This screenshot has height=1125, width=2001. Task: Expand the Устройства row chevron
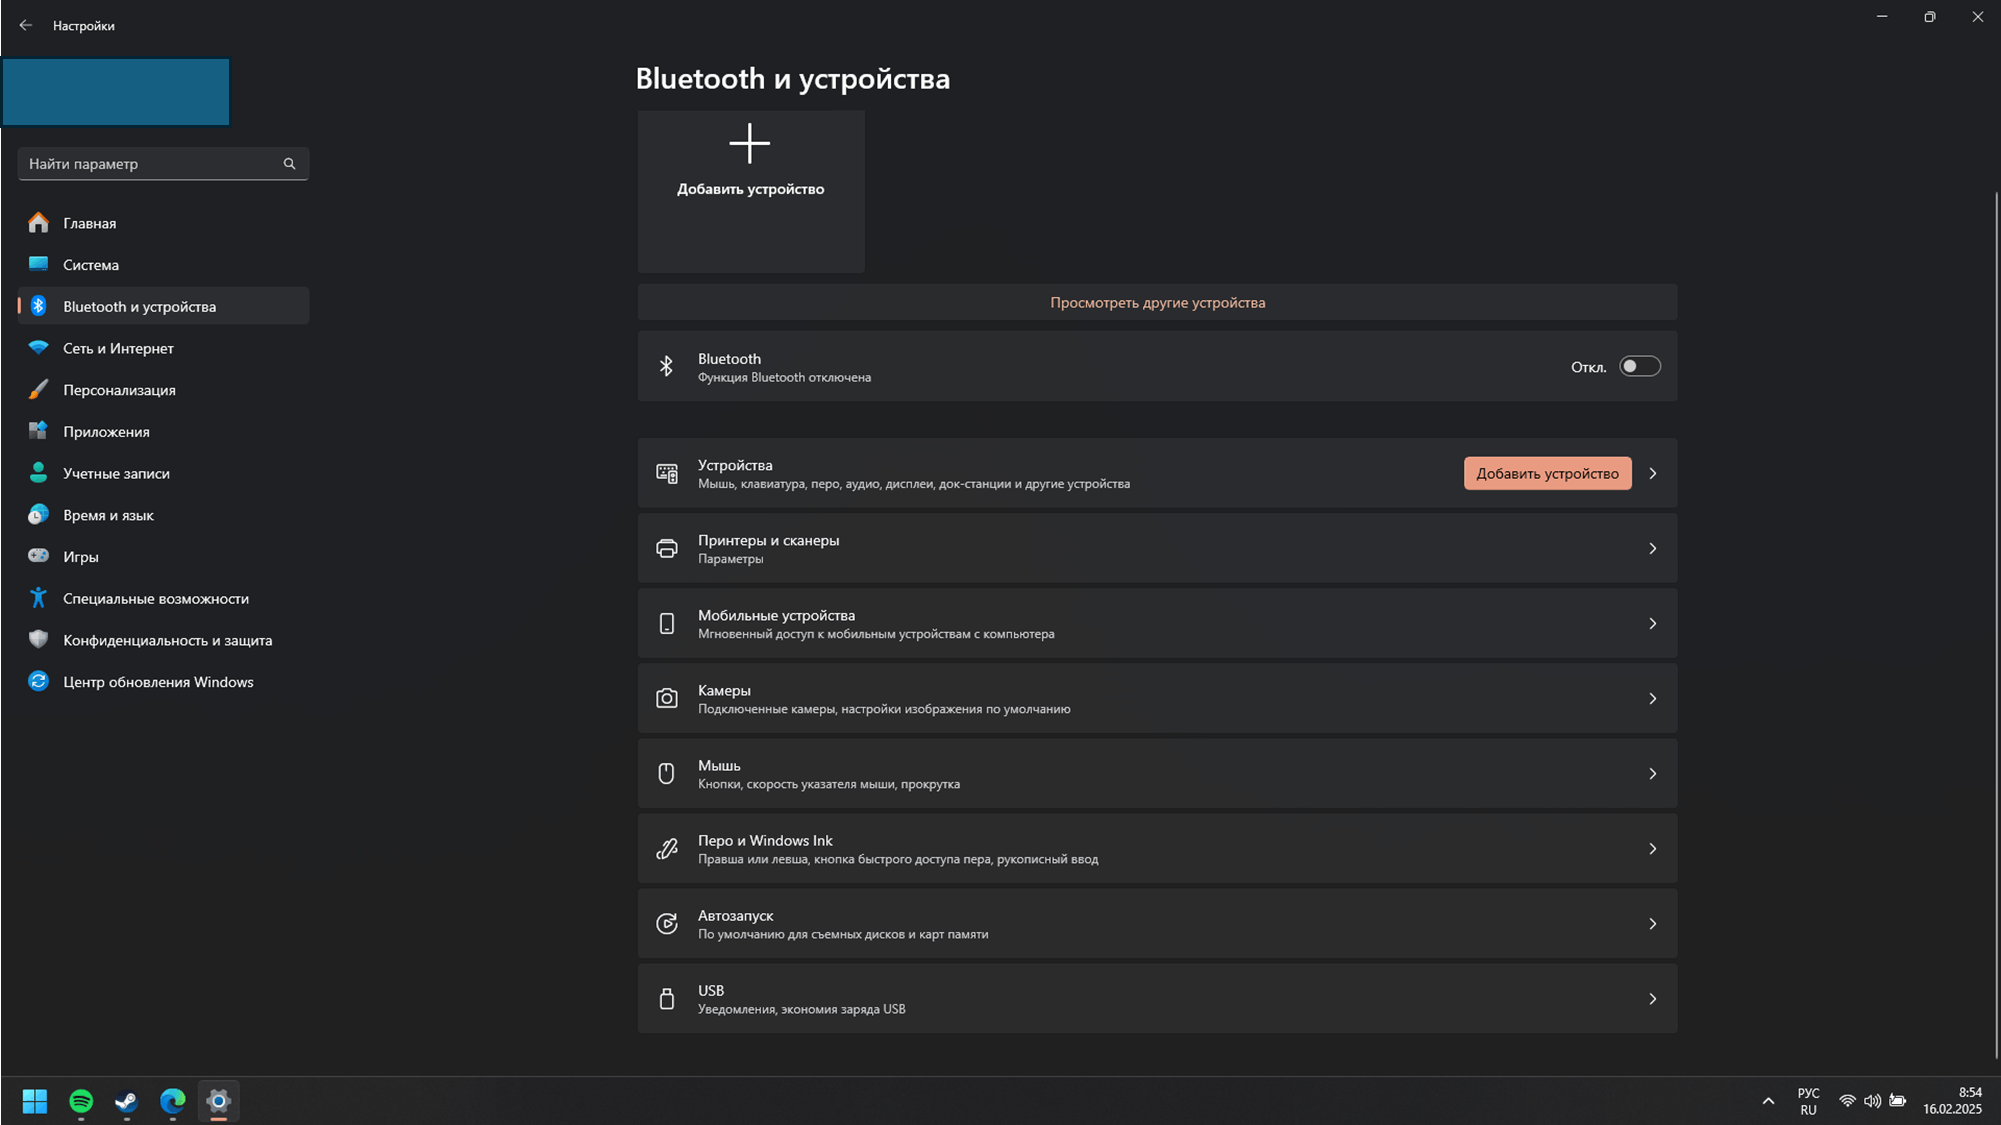coord(1653,473)
